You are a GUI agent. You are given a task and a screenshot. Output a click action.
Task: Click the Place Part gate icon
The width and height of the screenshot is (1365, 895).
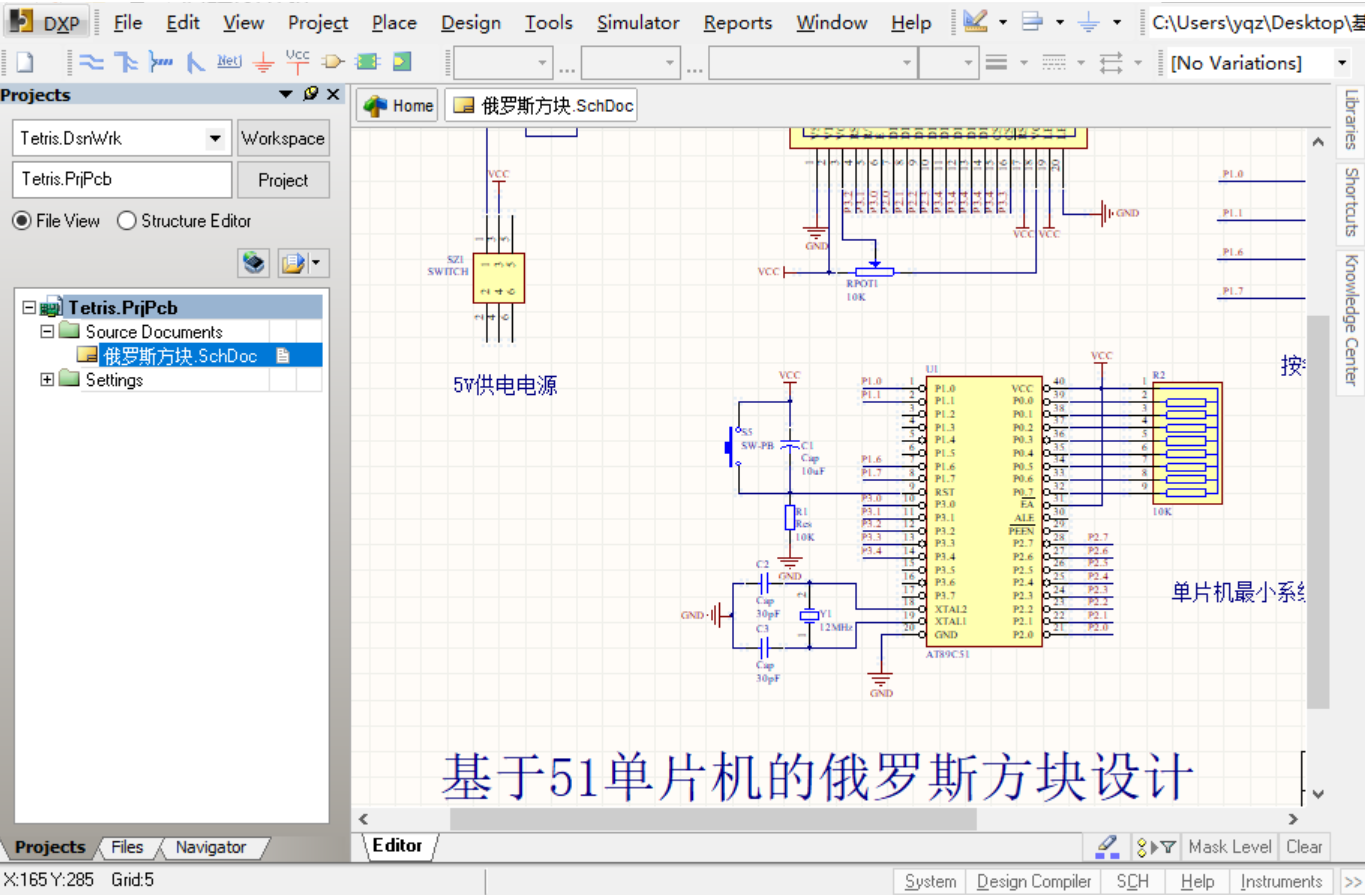(x=332, y=62)
